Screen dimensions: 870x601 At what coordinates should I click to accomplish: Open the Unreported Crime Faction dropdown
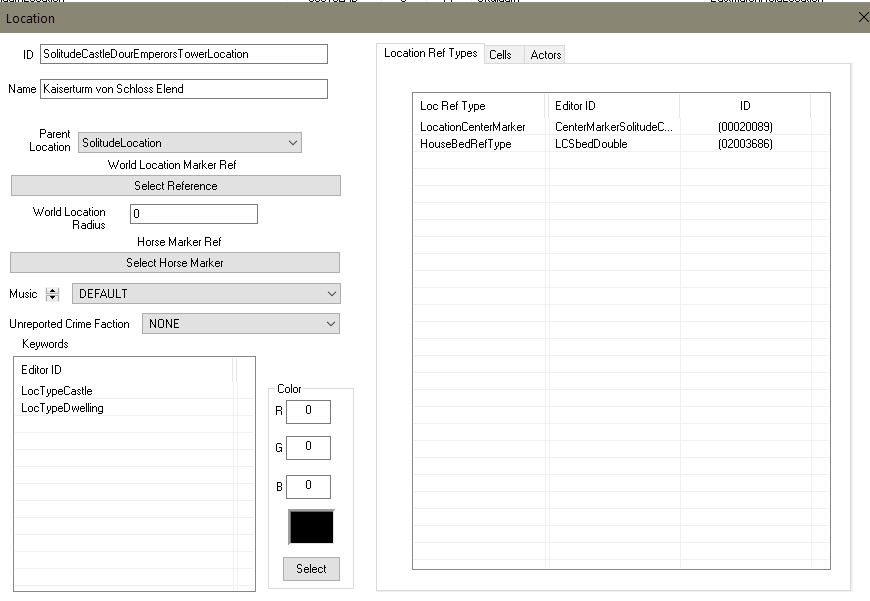coord(240,324)
